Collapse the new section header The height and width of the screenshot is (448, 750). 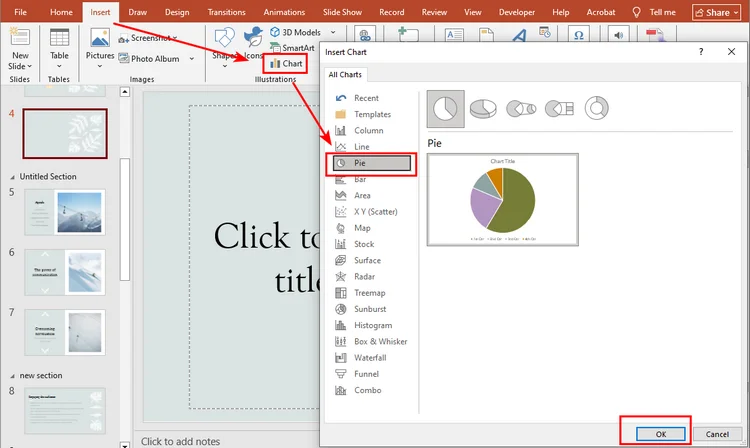tap(12, 376)
